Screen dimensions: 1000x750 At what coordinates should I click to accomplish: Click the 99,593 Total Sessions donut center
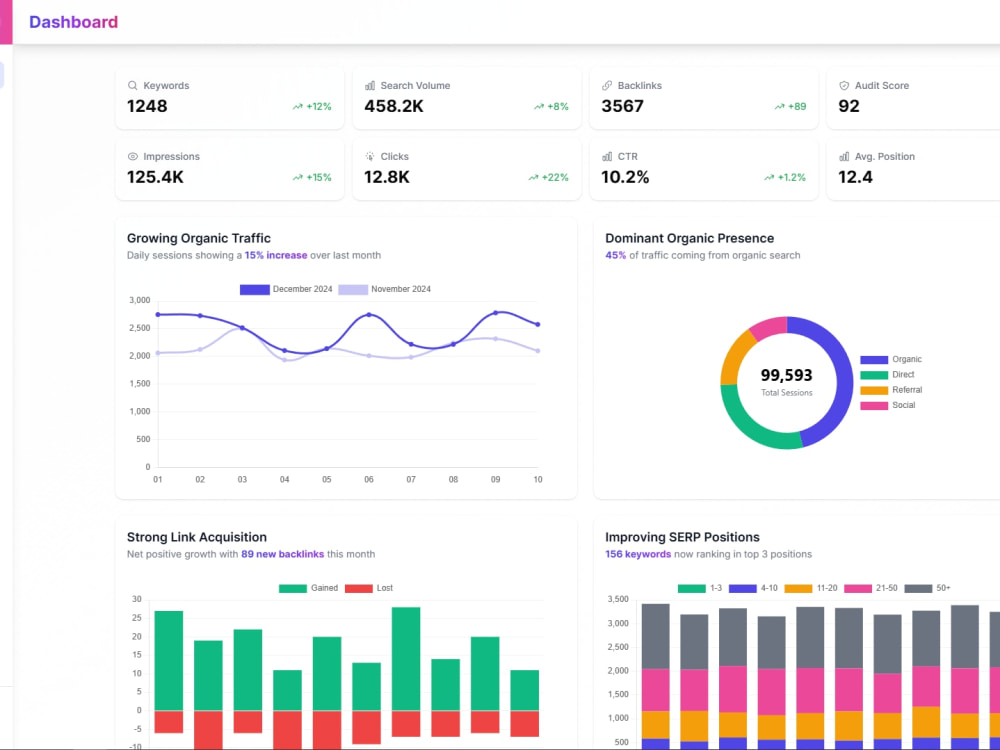pyautogui.click(x=786, y=381)
